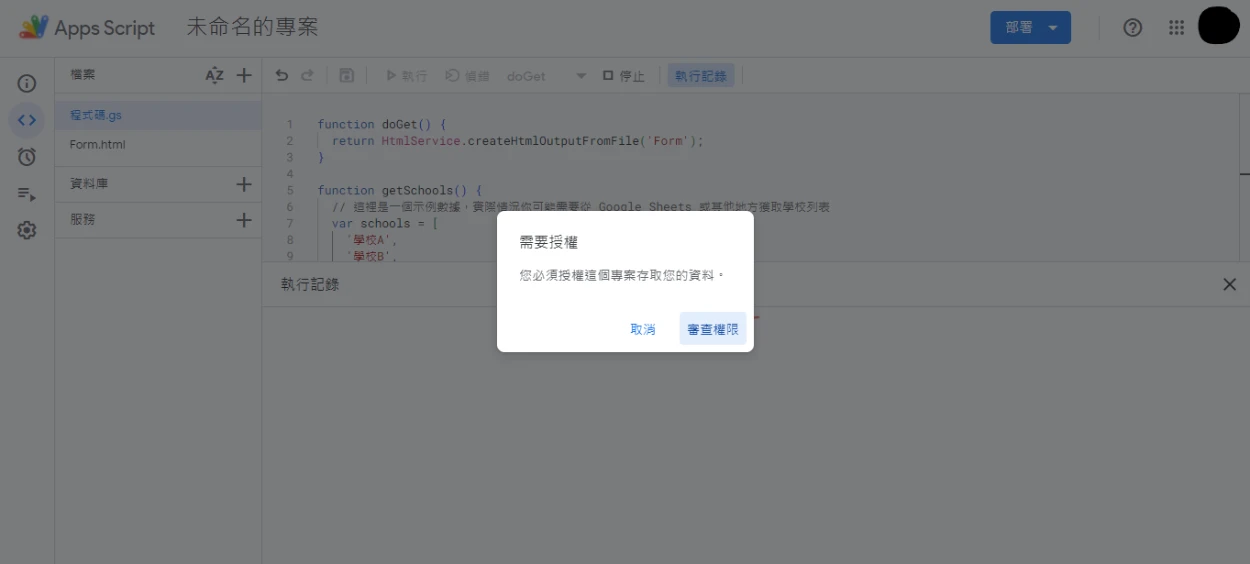Open the Overview info icon in sidebar

pos(27,84)
